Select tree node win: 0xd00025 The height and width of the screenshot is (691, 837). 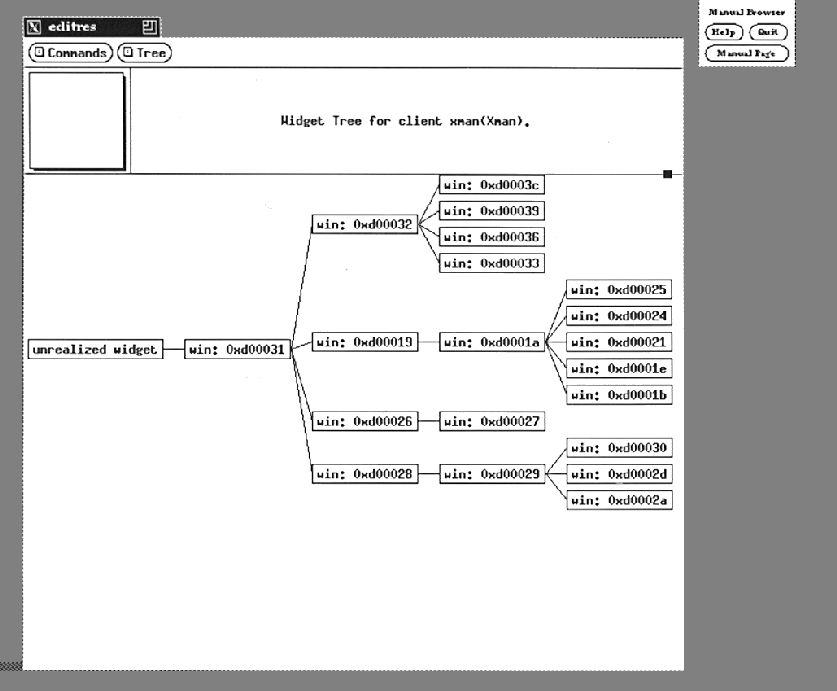click(x=619, y=290)
